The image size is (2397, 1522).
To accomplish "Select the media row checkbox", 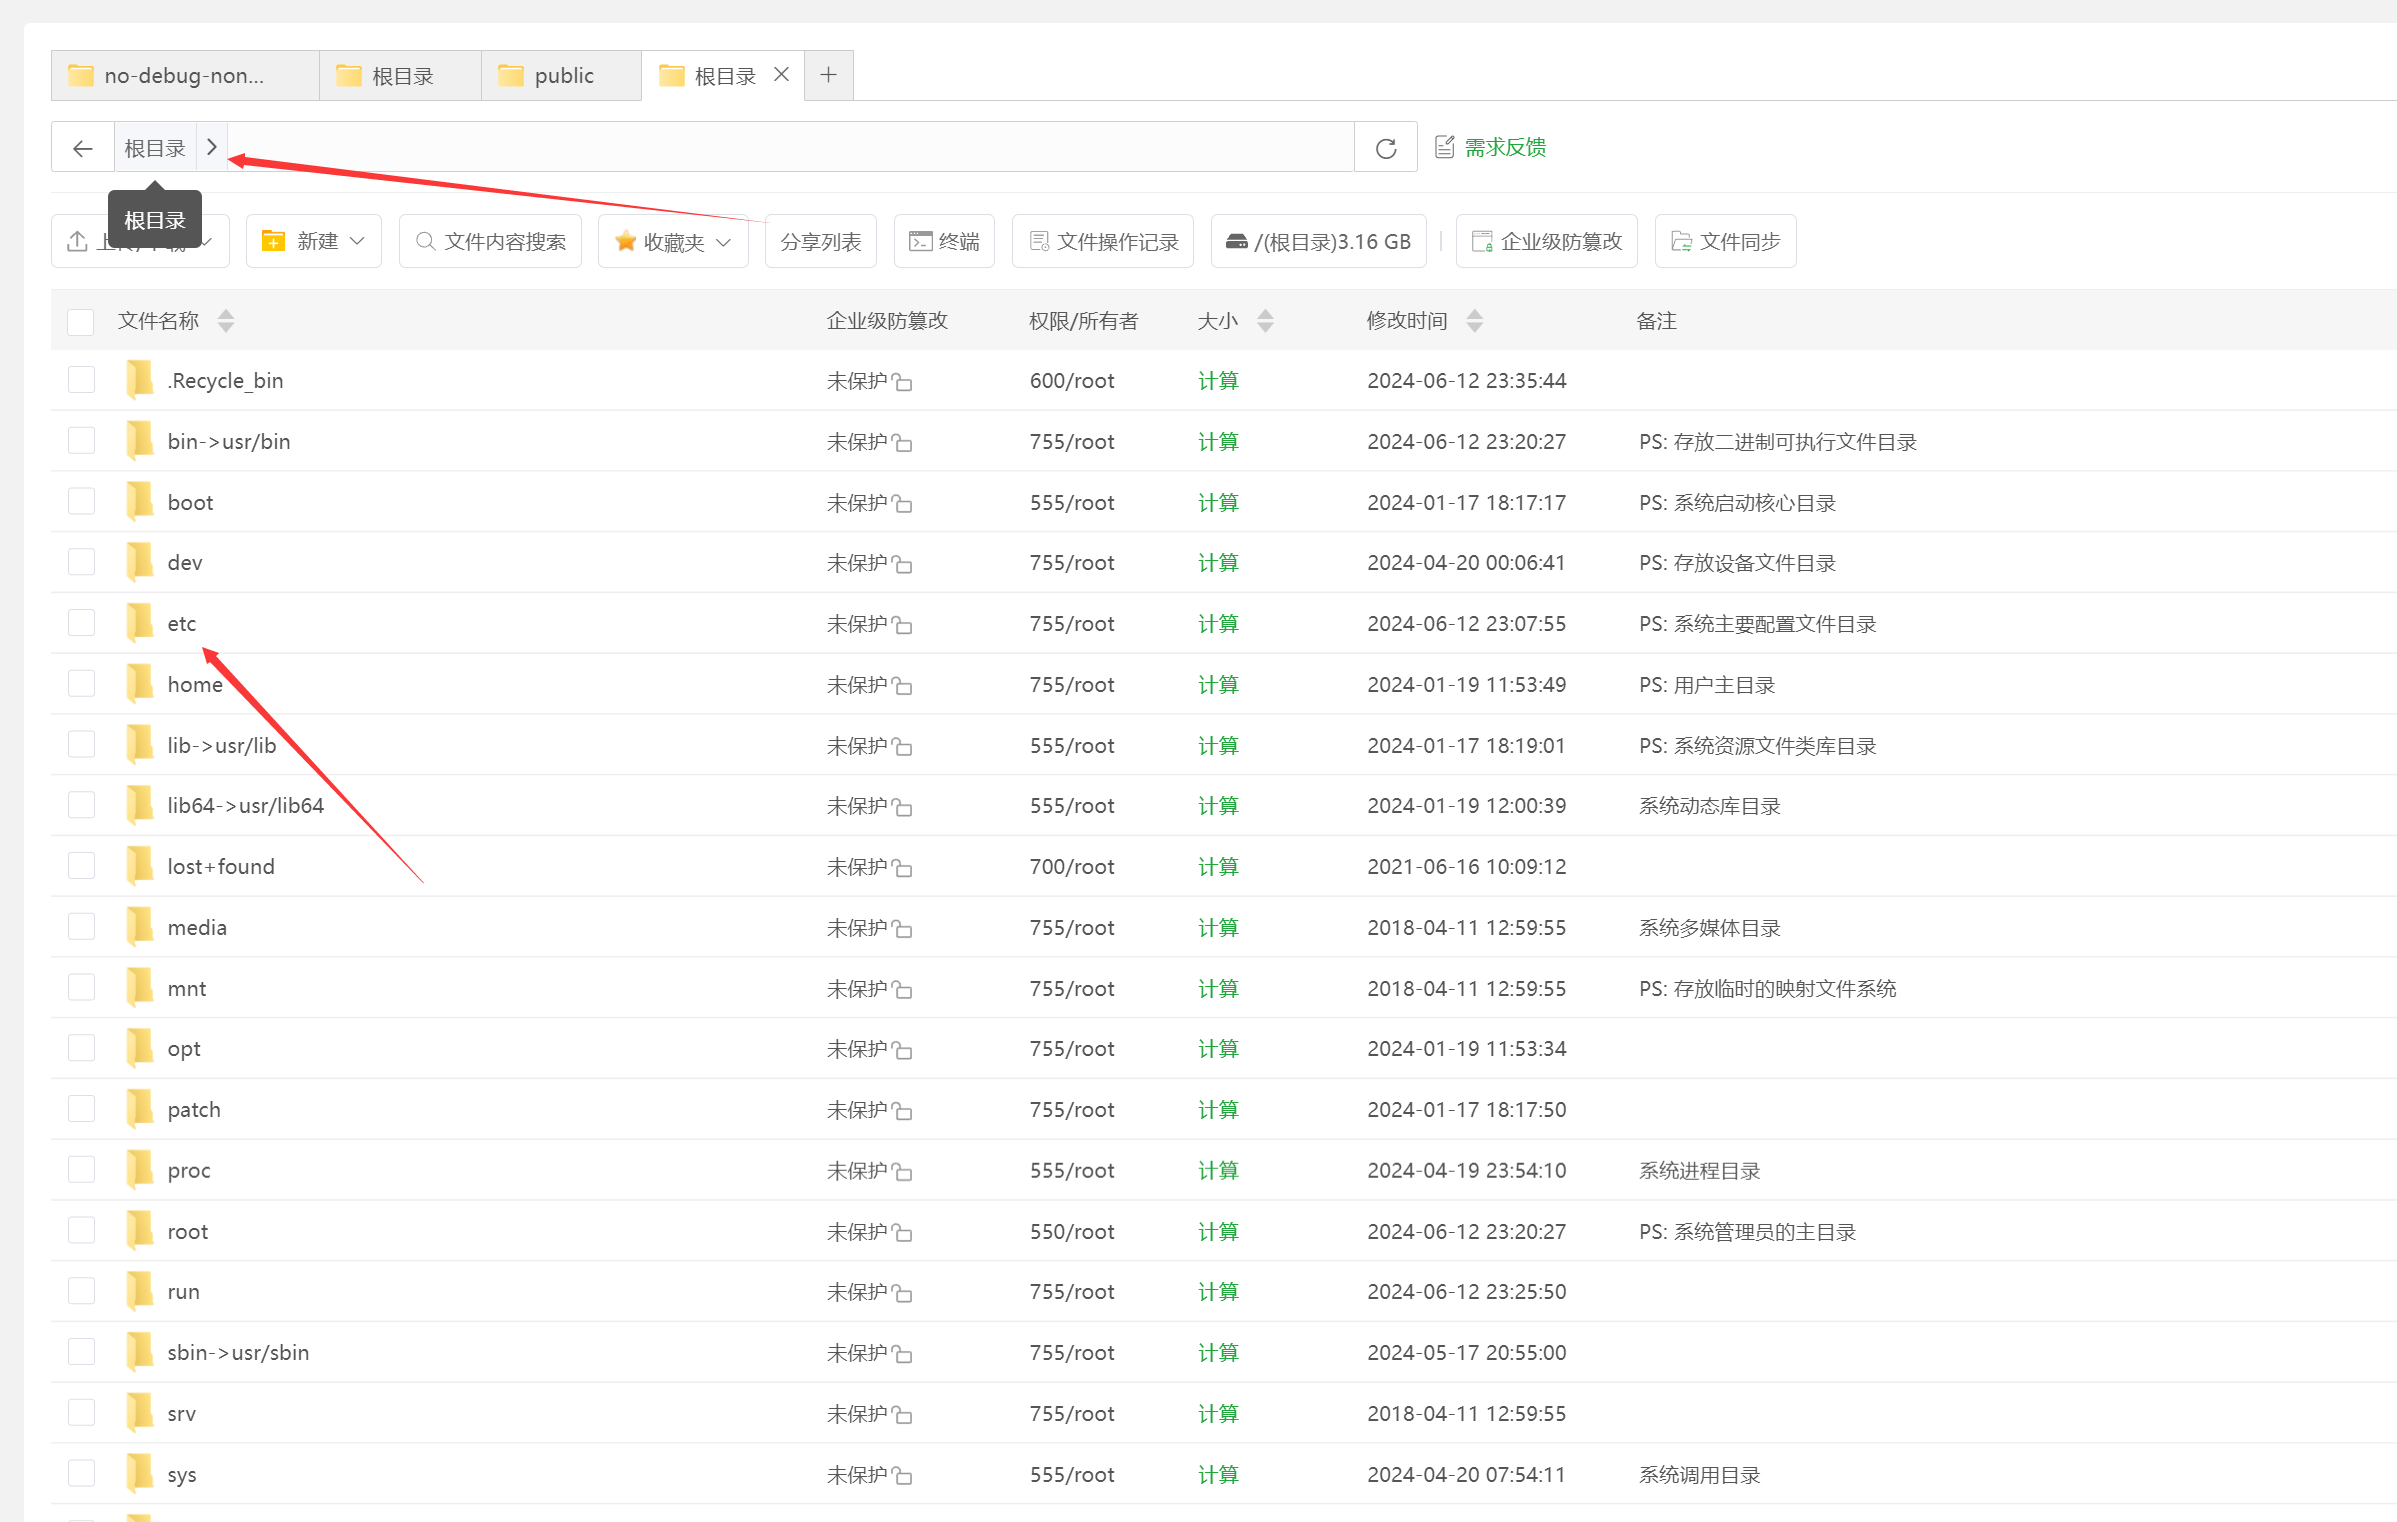I will (x=81, y=927).
